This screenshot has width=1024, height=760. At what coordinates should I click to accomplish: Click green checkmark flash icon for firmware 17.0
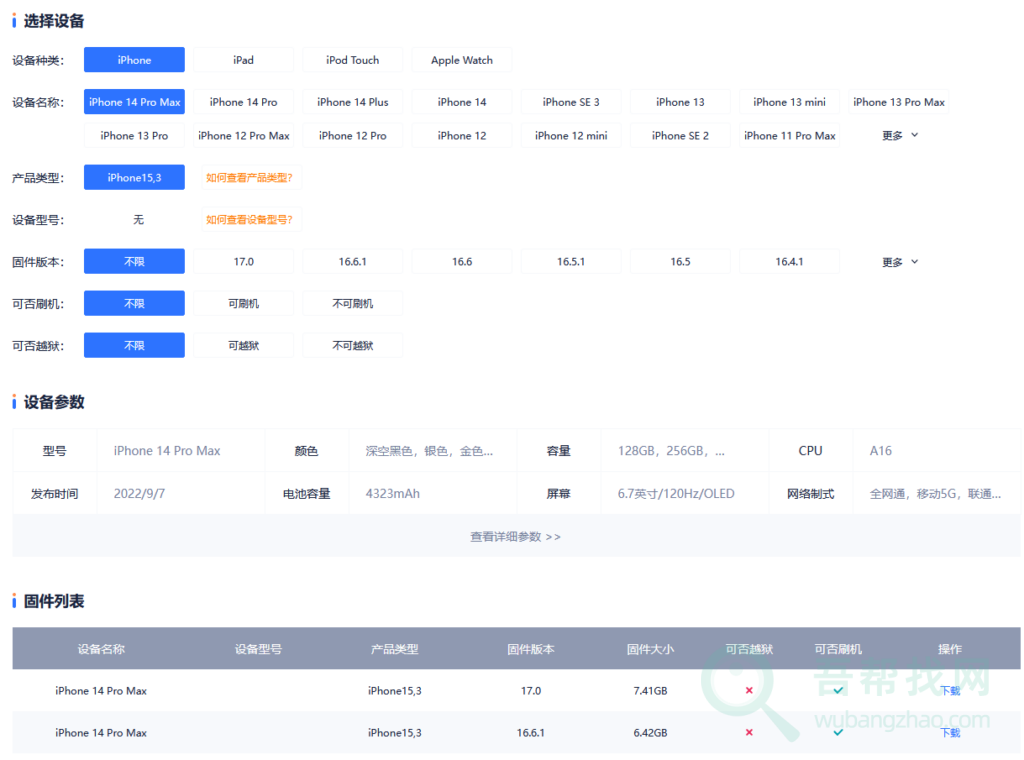coord(838,691)
